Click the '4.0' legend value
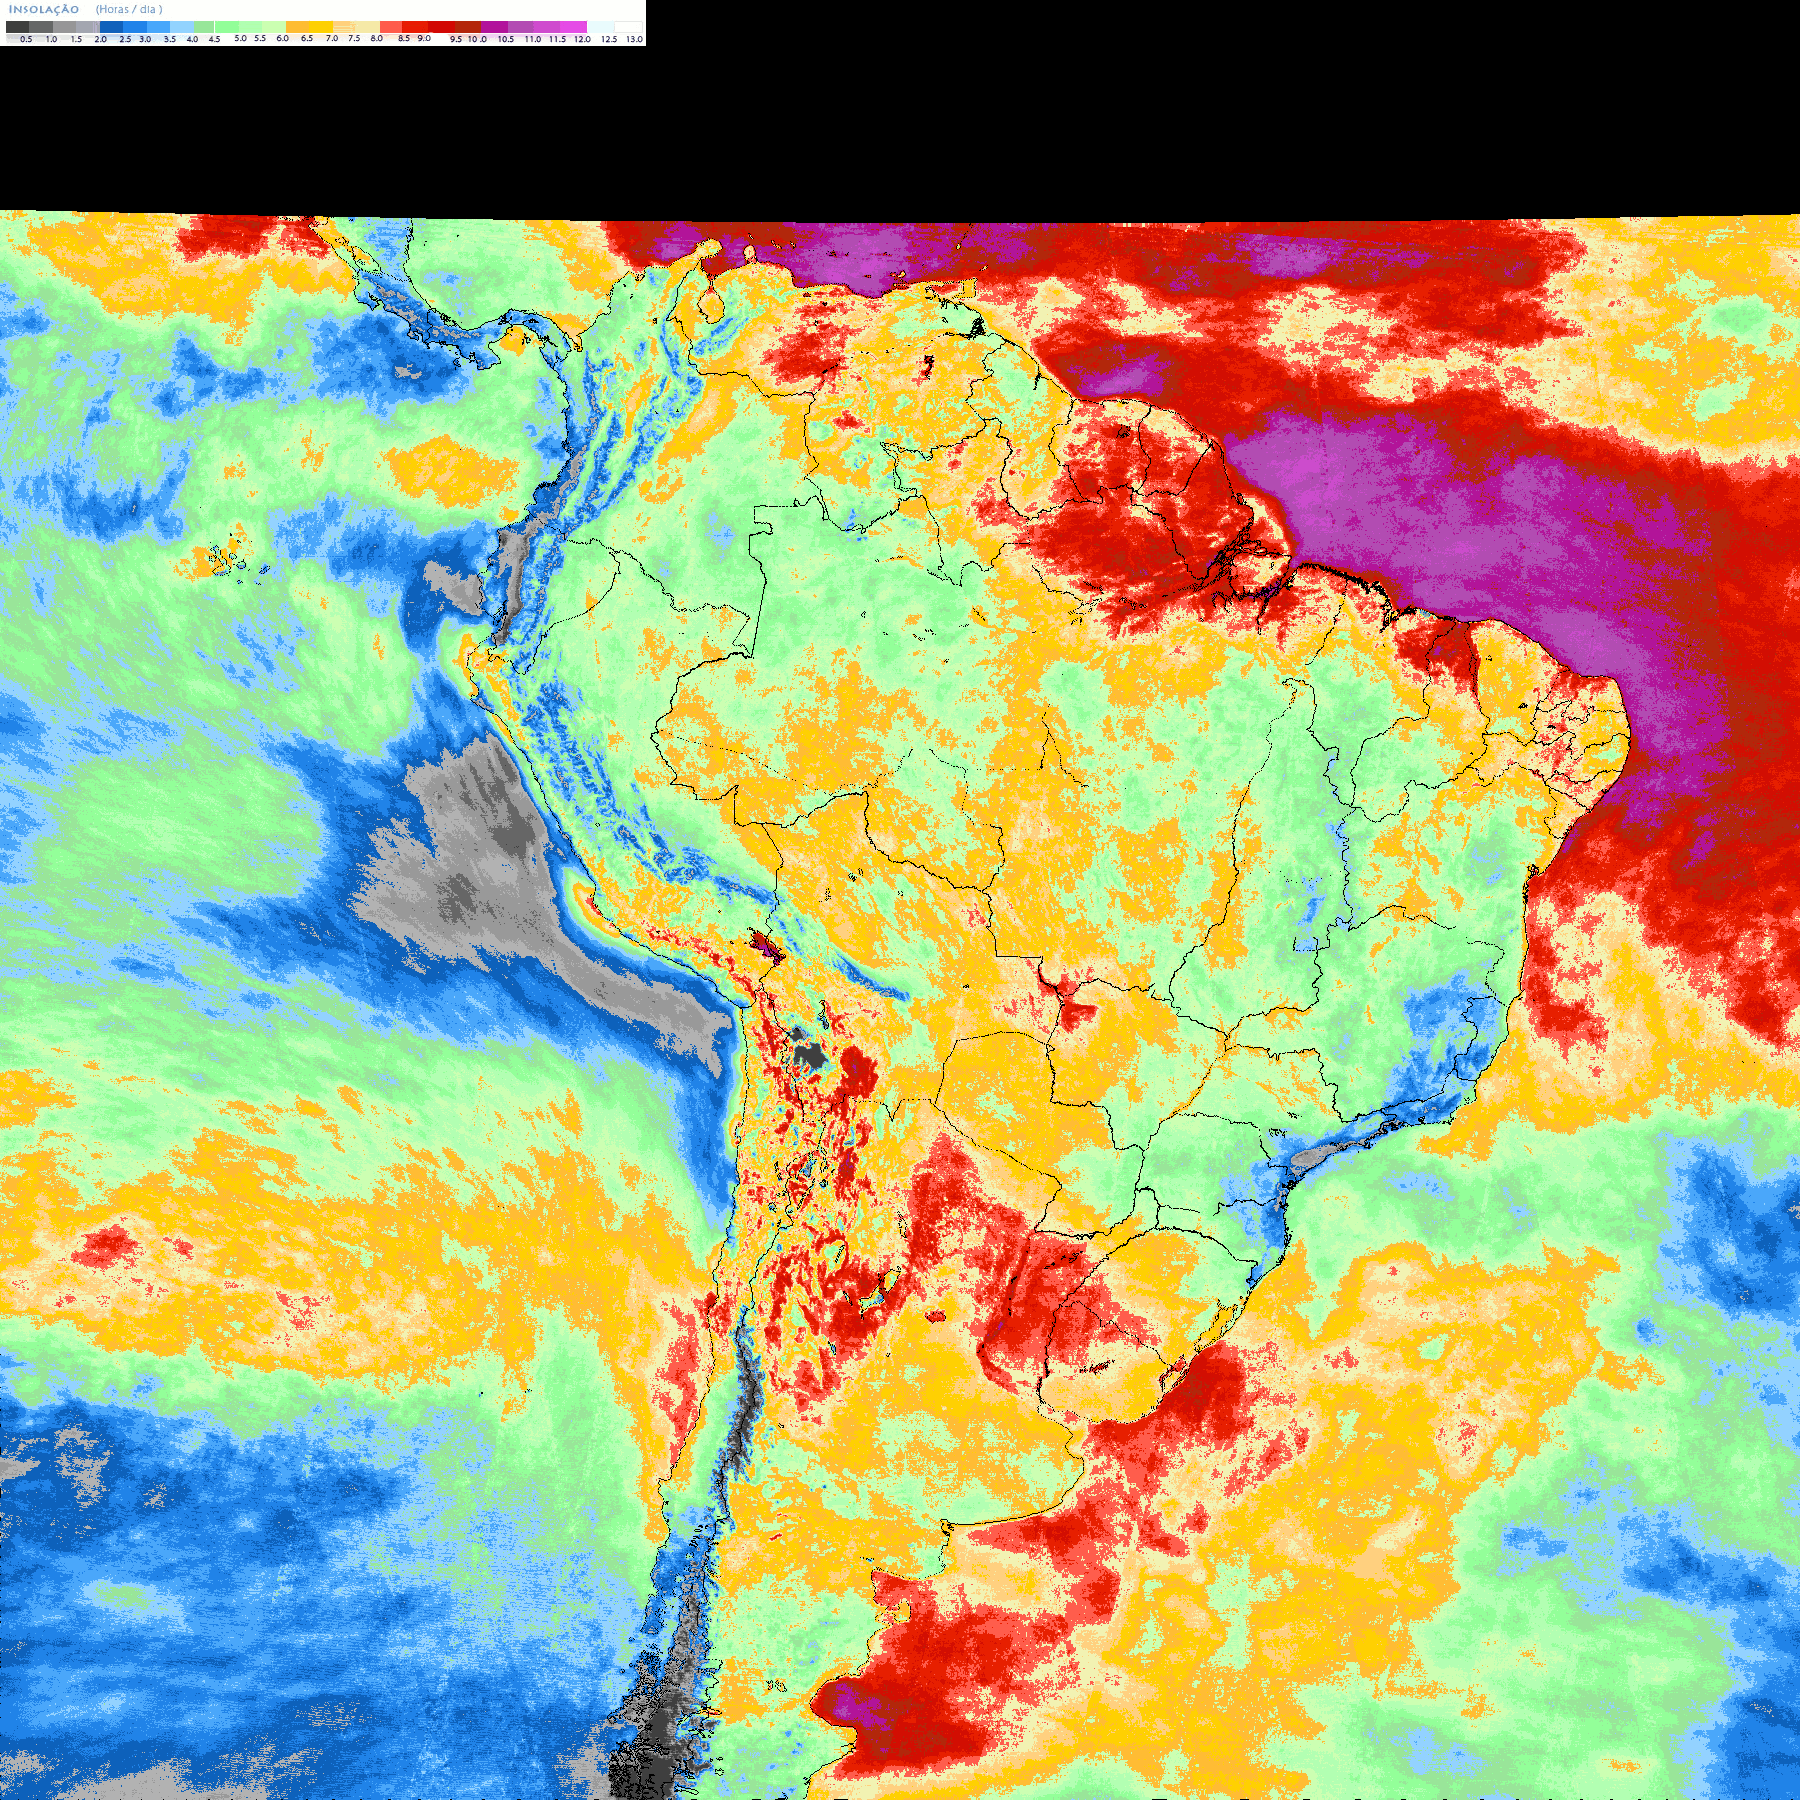 [192, 39]
